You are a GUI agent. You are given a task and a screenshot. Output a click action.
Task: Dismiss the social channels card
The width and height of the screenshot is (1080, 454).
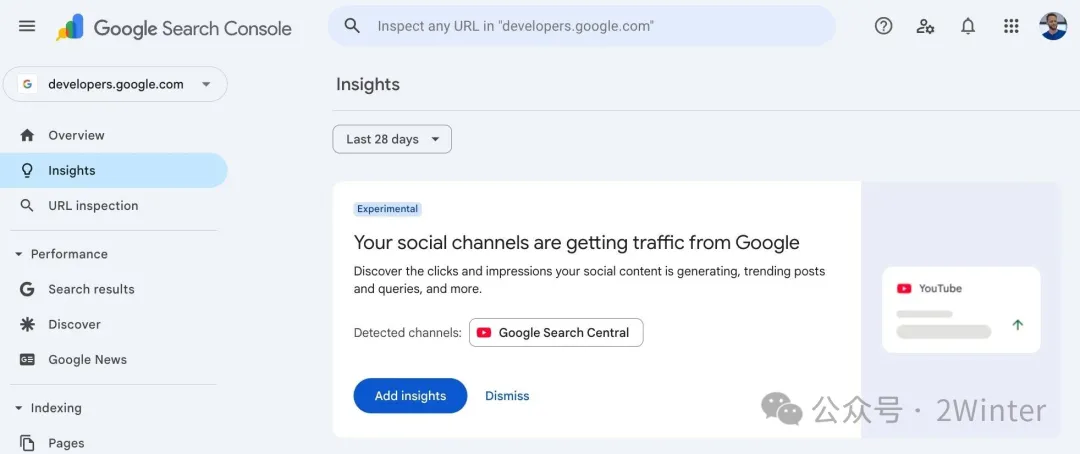(507, 395)
